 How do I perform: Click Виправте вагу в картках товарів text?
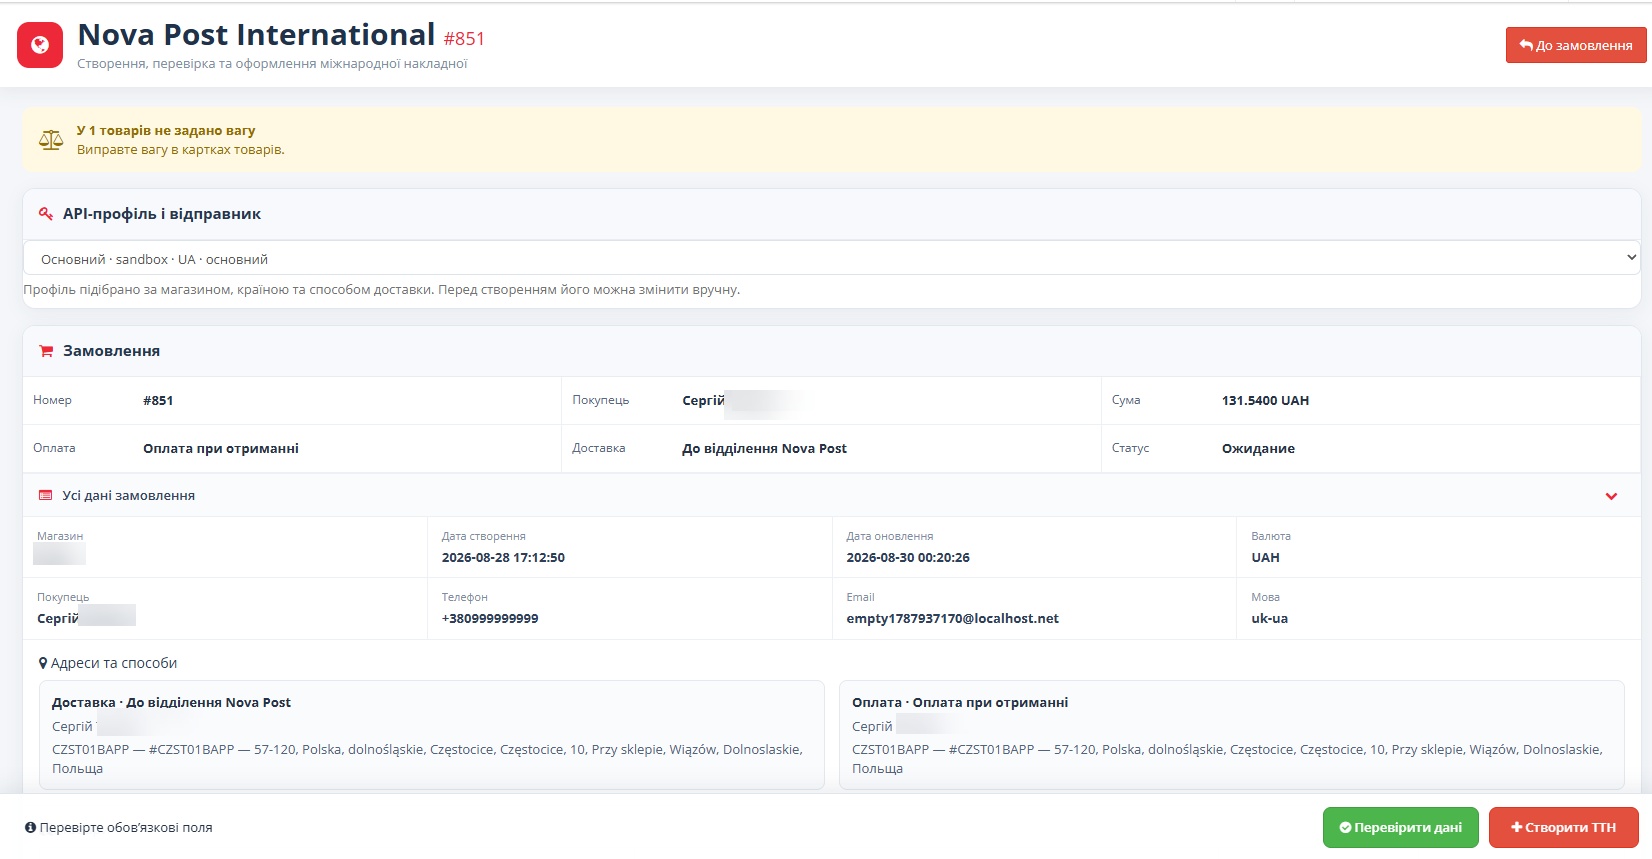(181, 150)
